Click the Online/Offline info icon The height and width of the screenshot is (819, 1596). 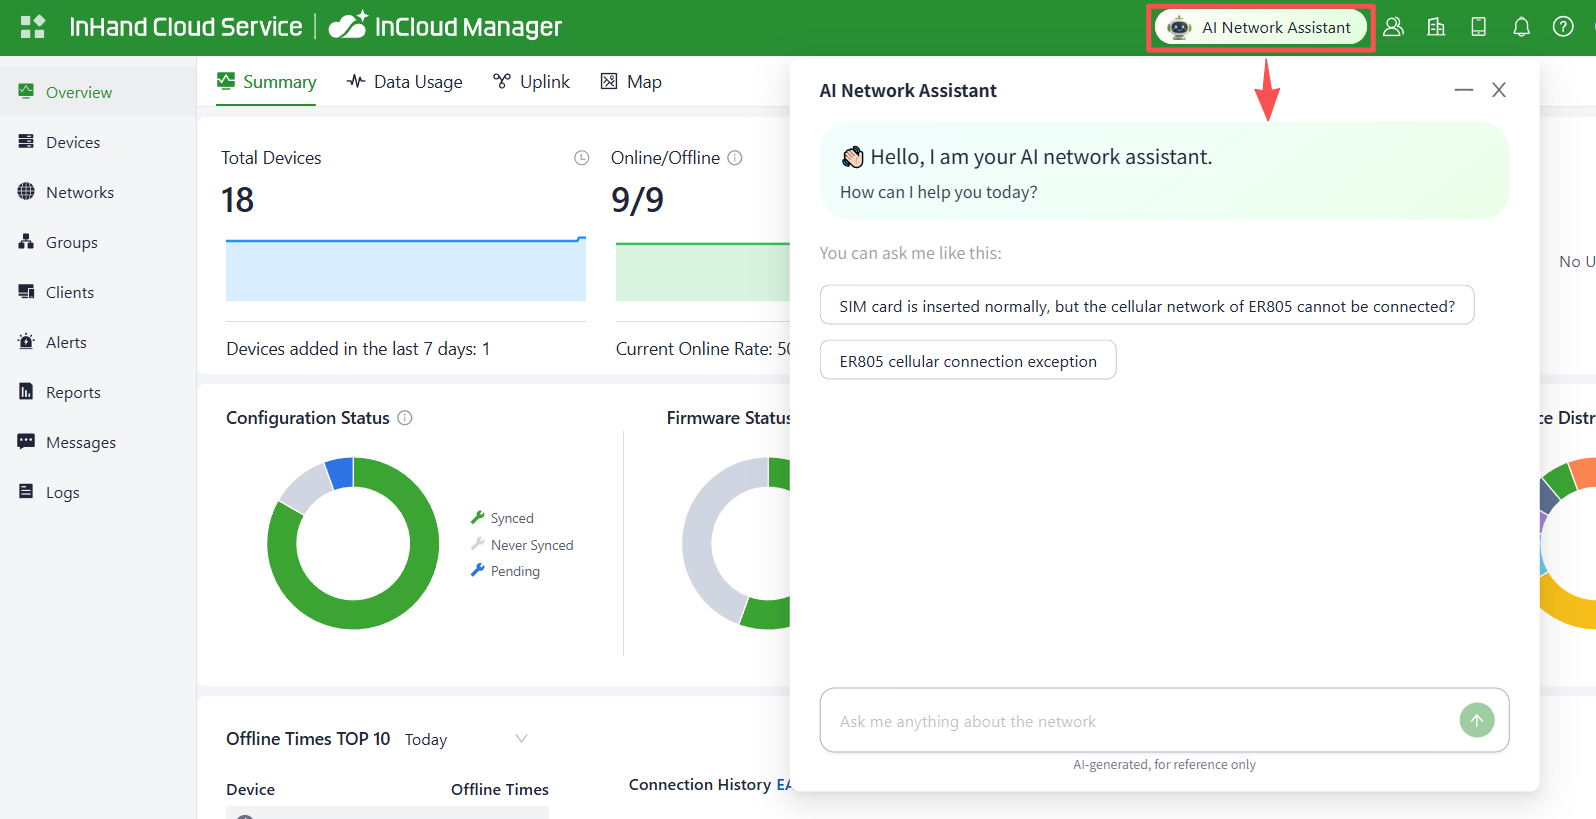[735, 158]
